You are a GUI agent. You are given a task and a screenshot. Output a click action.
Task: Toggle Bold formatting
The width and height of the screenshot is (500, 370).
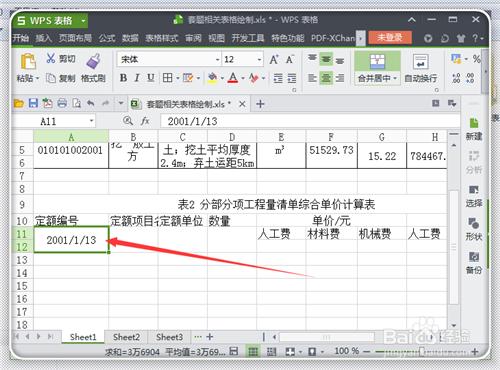coord(123,78)
